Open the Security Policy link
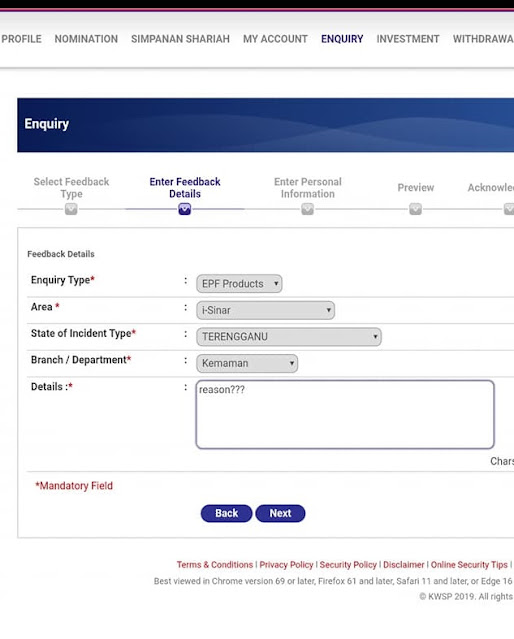The height and width of the screenshot is (639, 514). (x=348, y=565)
